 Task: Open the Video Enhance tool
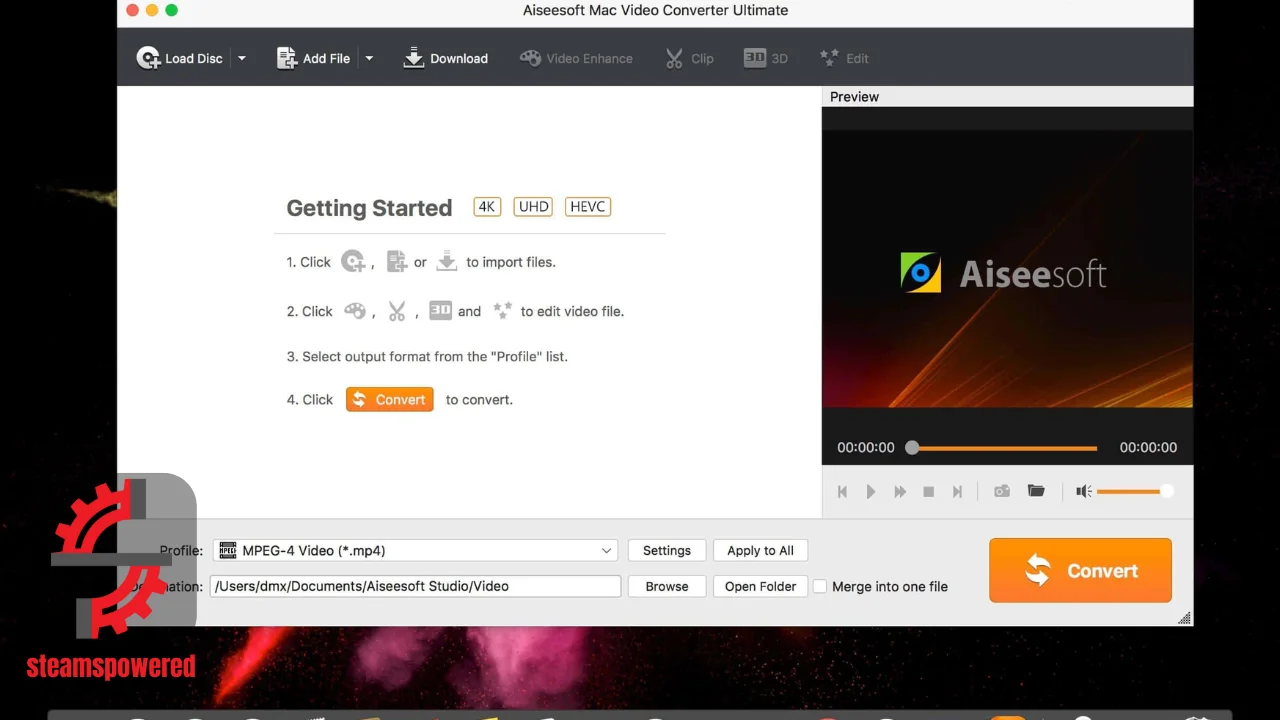click(576, 58)
